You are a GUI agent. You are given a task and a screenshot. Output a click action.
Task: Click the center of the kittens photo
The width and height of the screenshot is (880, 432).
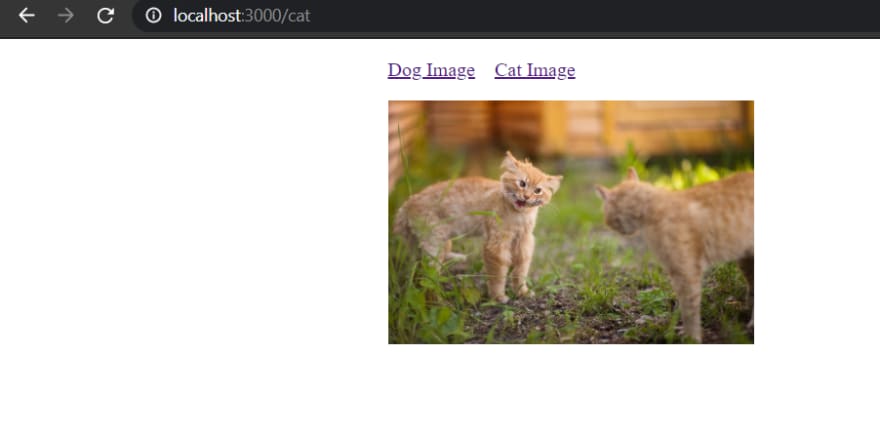pyautogui.click(x=571, y=222)
